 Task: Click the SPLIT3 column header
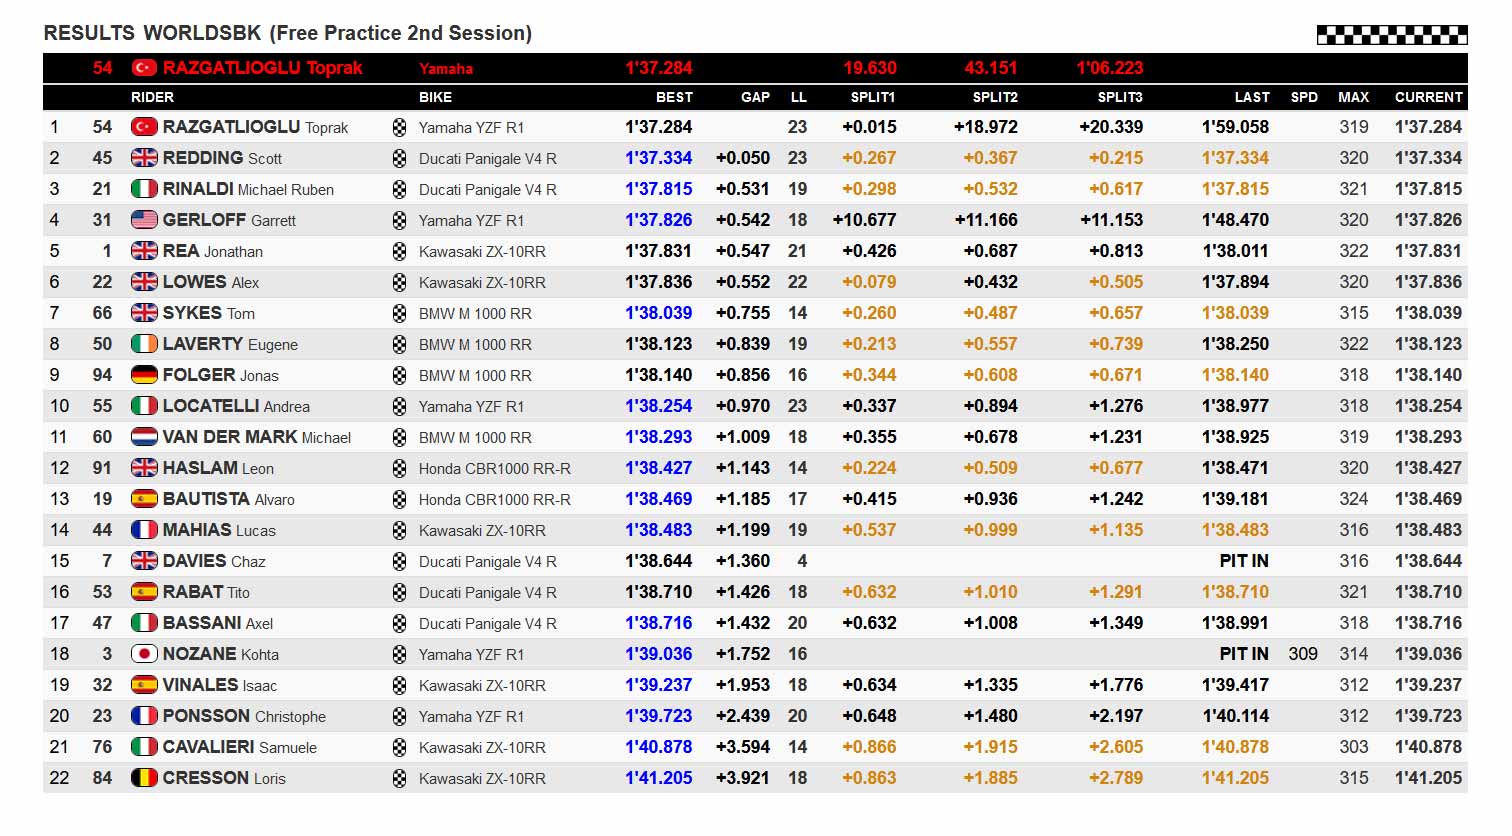[1120, 97]
